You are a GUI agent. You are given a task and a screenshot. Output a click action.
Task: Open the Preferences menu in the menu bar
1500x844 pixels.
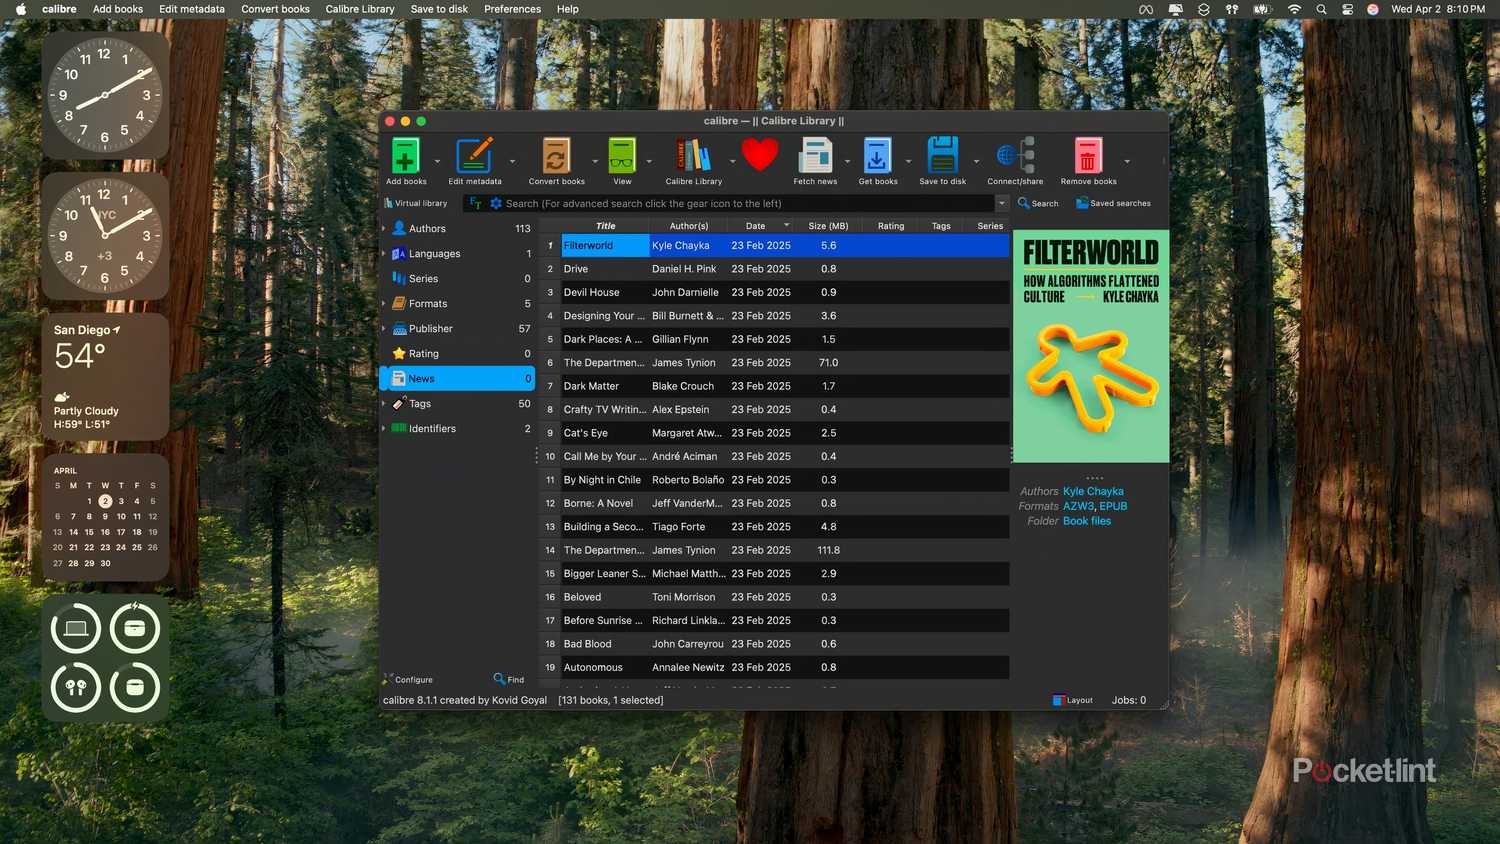pos(512,9)
